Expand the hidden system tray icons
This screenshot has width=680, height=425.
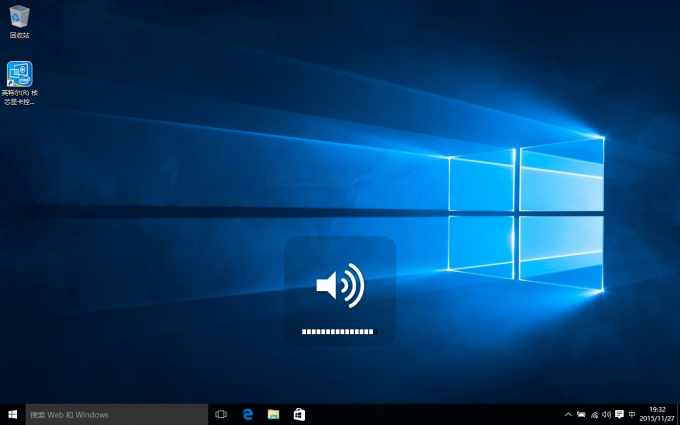click(x=568, y=415)
